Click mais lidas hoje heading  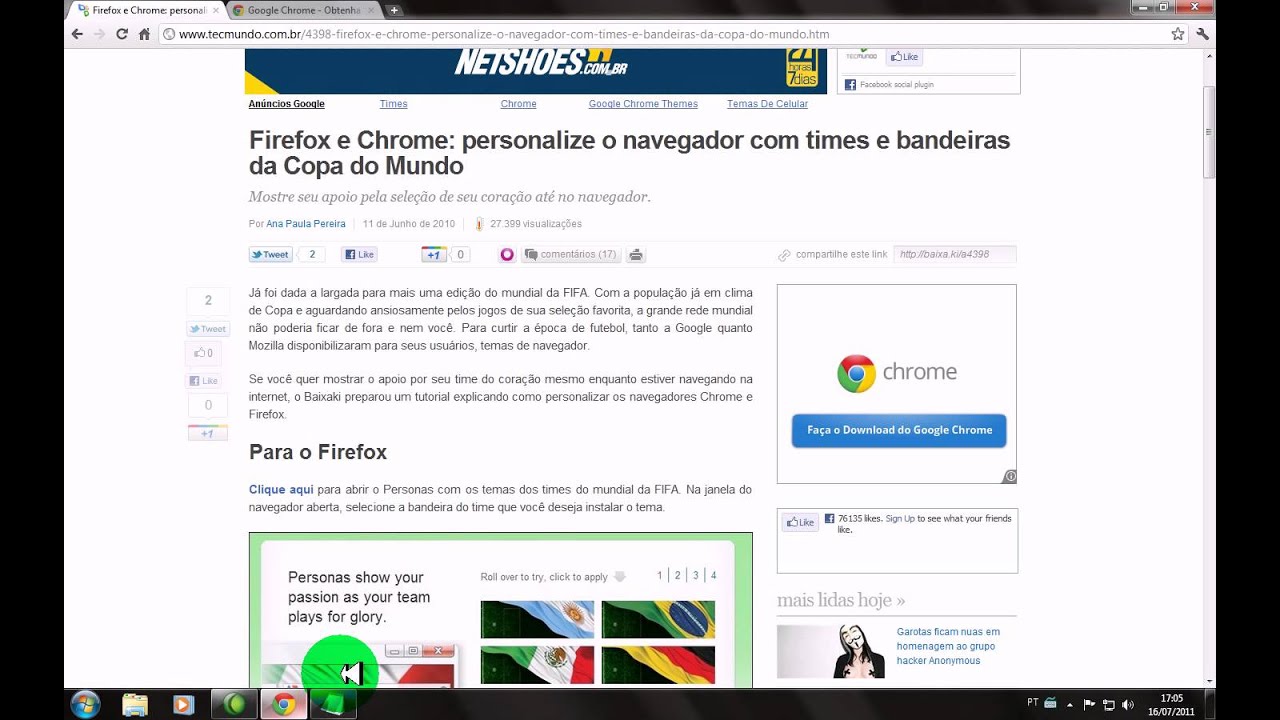841,600
